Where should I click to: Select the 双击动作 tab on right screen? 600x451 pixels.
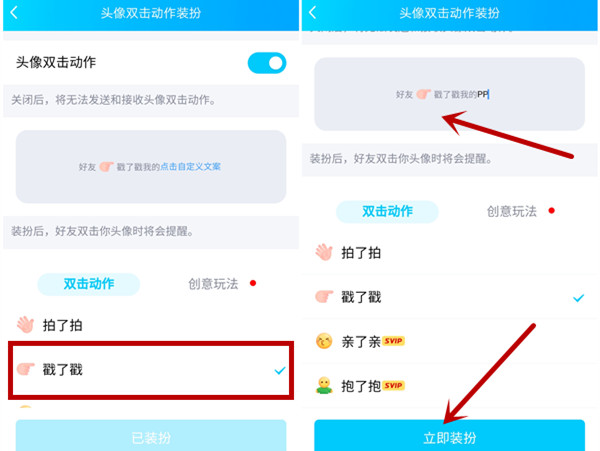coord(387,211)
